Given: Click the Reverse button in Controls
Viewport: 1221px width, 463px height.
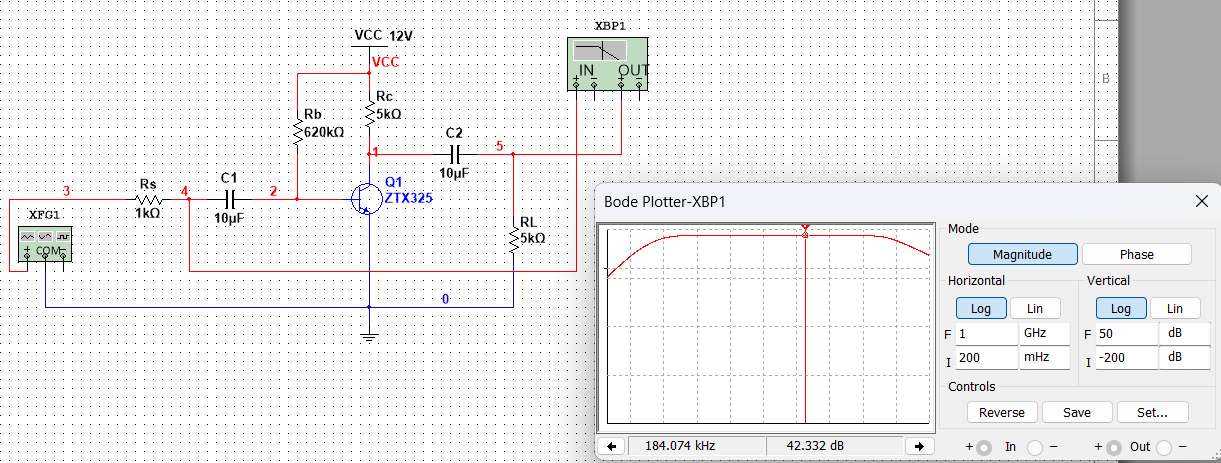Looking at the screenshot, I should pyautogui.click(x=1002, y=412).
